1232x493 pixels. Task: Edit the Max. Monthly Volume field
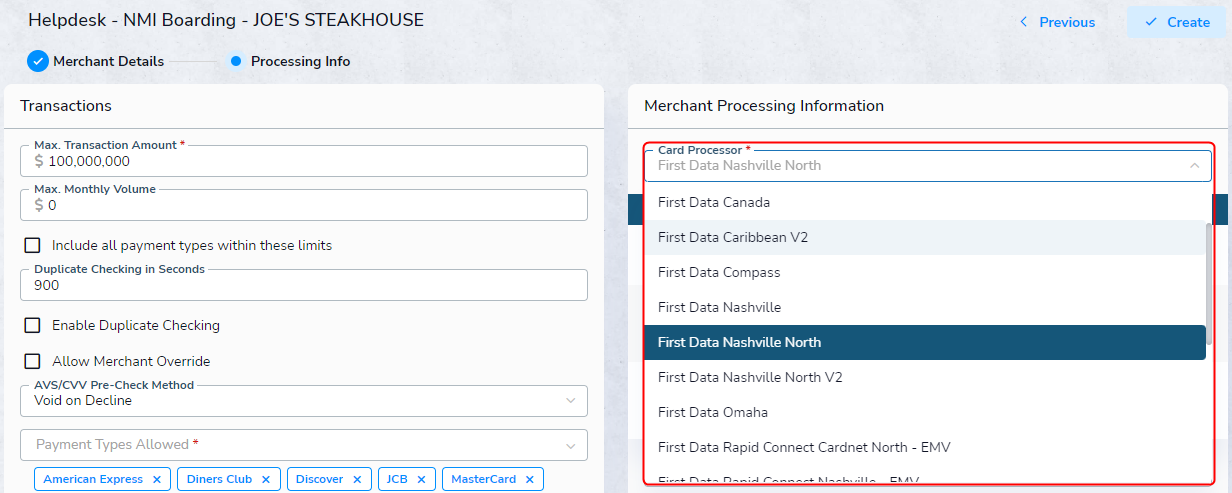point(304,205)
